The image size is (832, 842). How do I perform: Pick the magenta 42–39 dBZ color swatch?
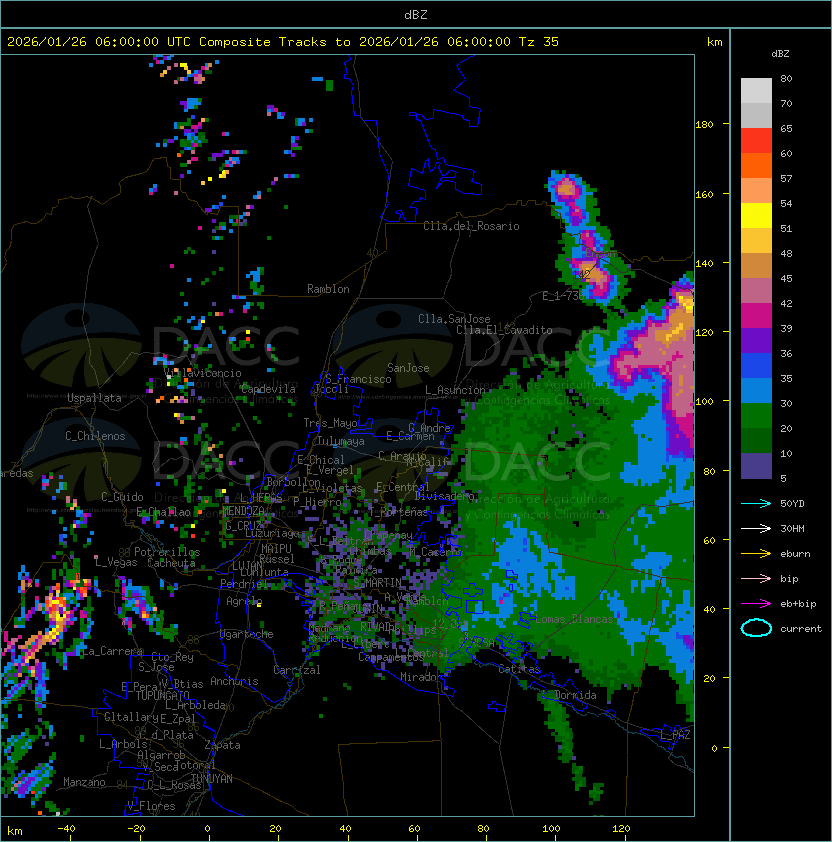(x=756, y=316)
